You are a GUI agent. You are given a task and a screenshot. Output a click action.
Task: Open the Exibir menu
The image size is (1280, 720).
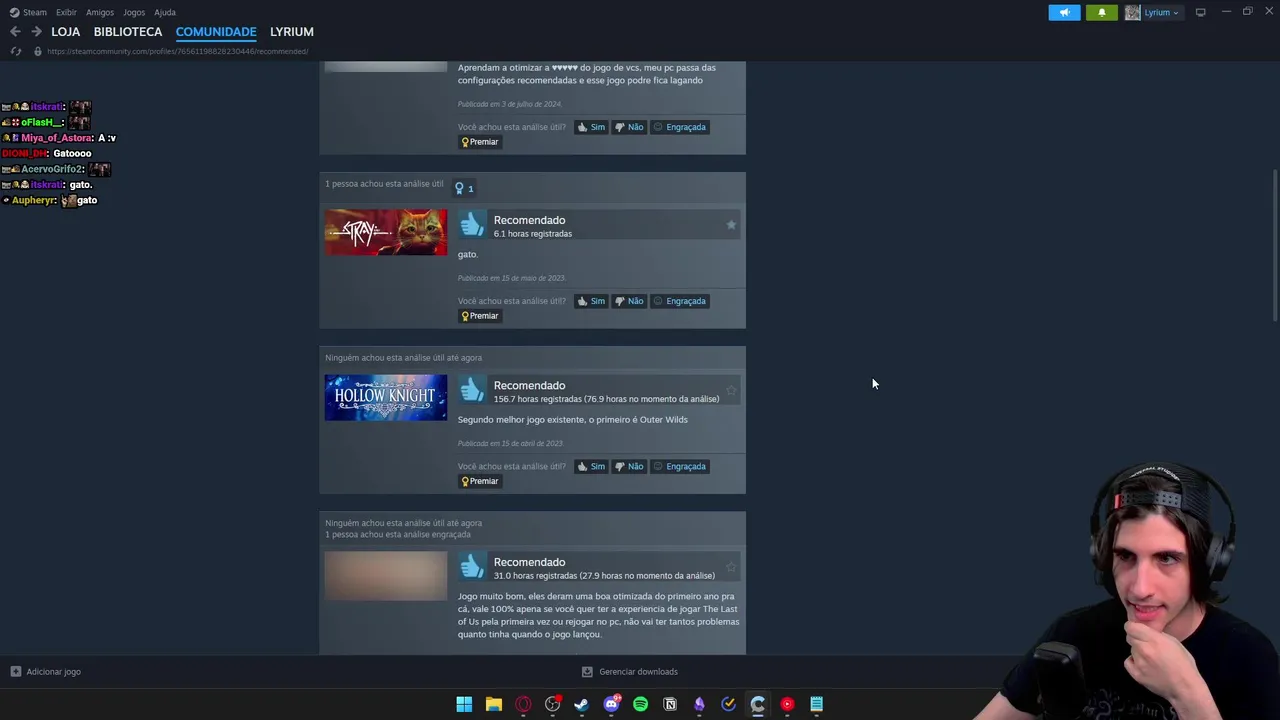click(66, 12)
